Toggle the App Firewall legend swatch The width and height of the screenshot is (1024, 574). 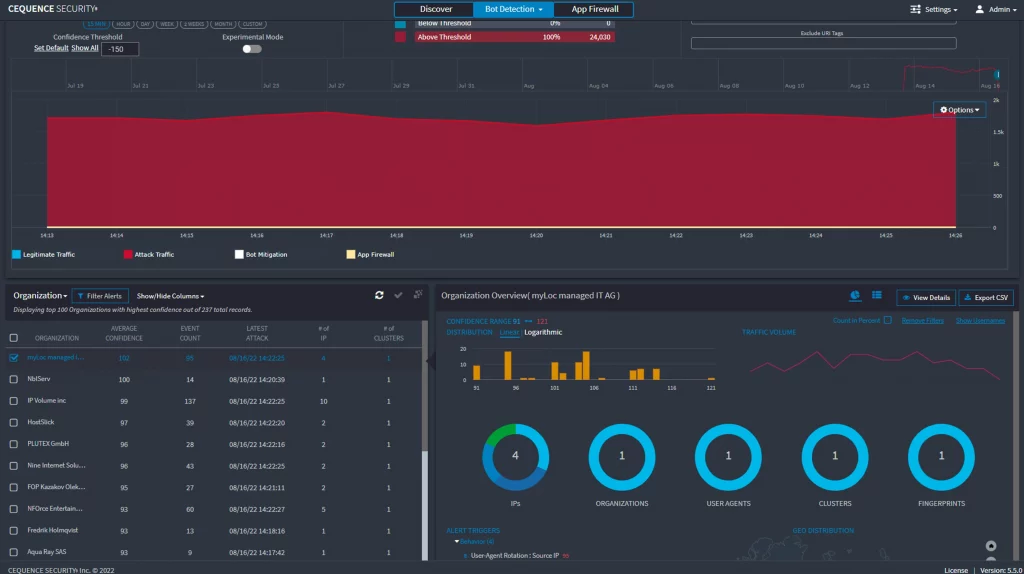(x=351, y=255)
